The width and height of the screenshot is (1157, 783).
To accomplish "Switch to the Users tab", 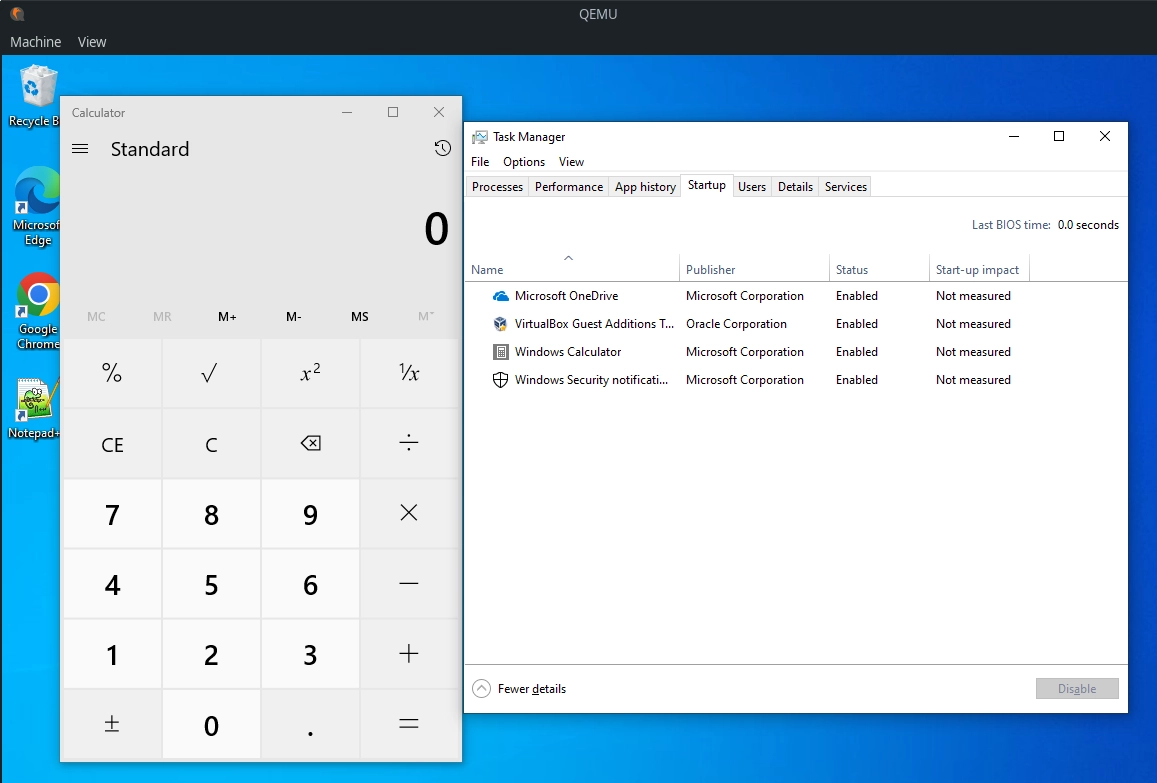I will coord(752,187).
